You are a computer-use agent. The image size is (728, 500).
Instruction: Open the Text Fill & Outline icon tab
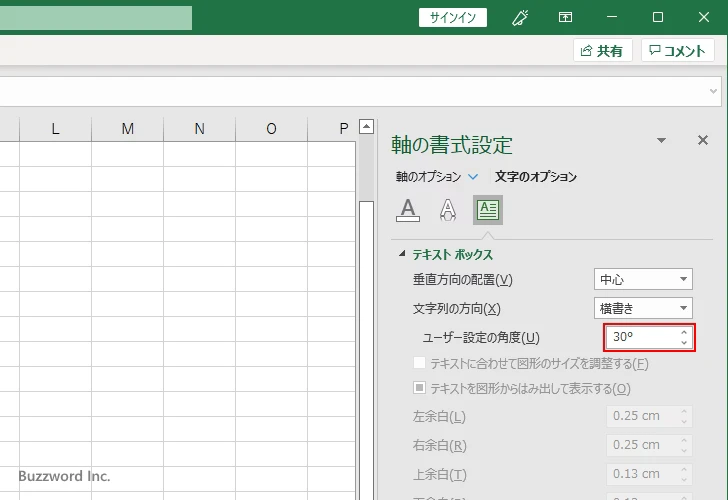tap(408, 210)
